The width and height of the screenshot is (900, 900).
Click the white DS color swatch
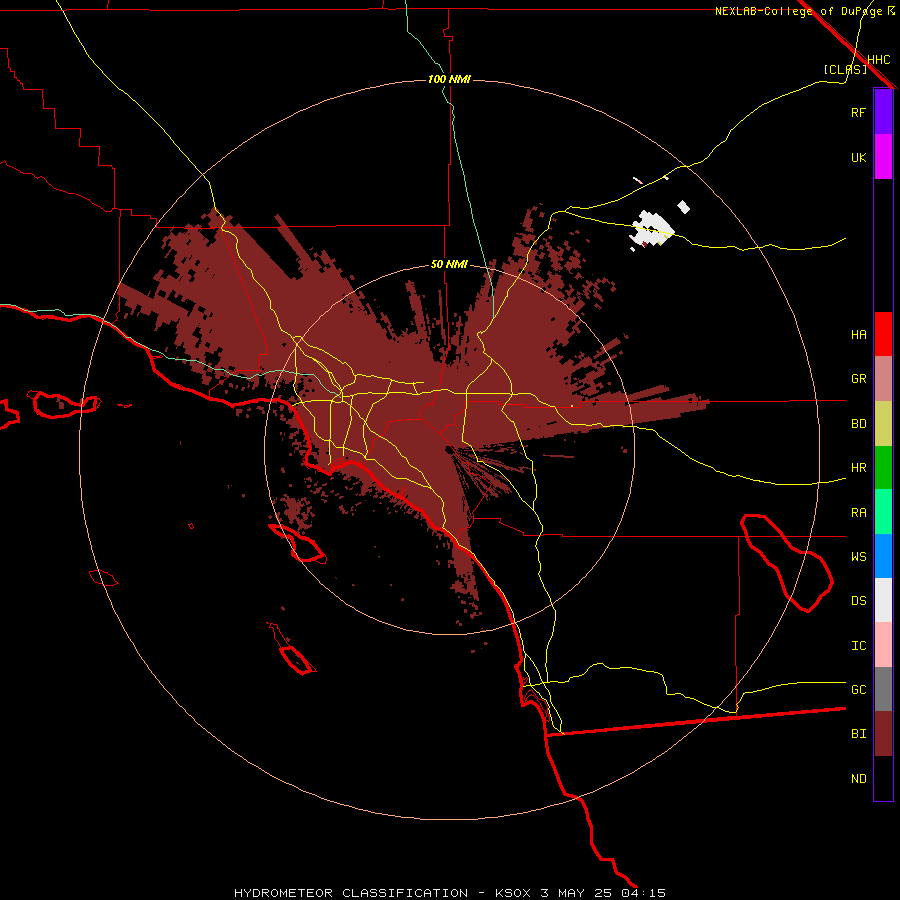[883, 600]
